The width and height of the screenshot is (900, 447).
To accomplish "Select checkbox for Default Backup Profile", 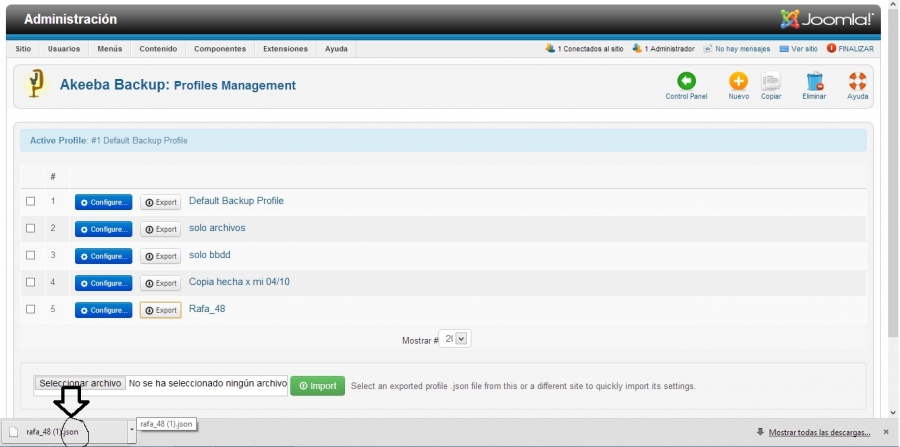I will click(x=30, y=201).
